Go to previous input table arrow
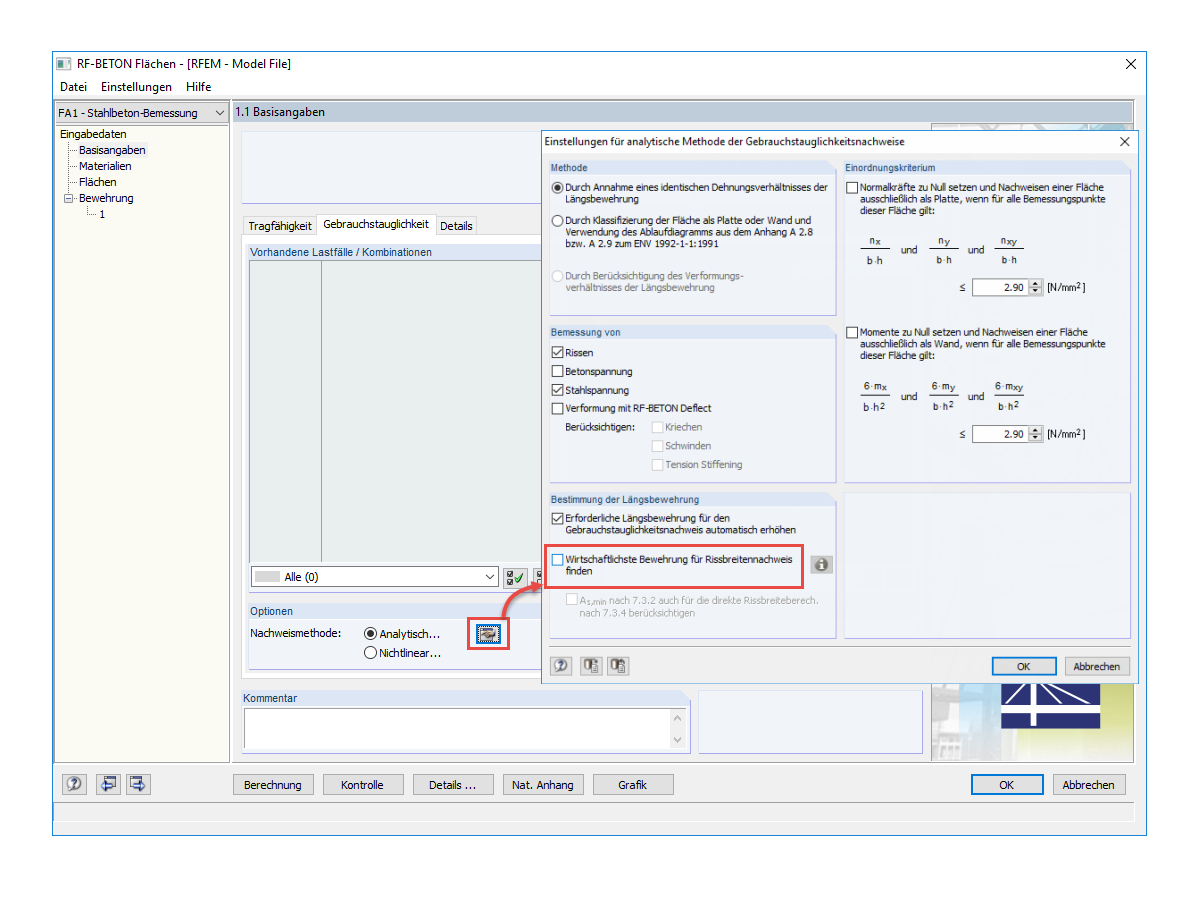 (x=108, y=784)
